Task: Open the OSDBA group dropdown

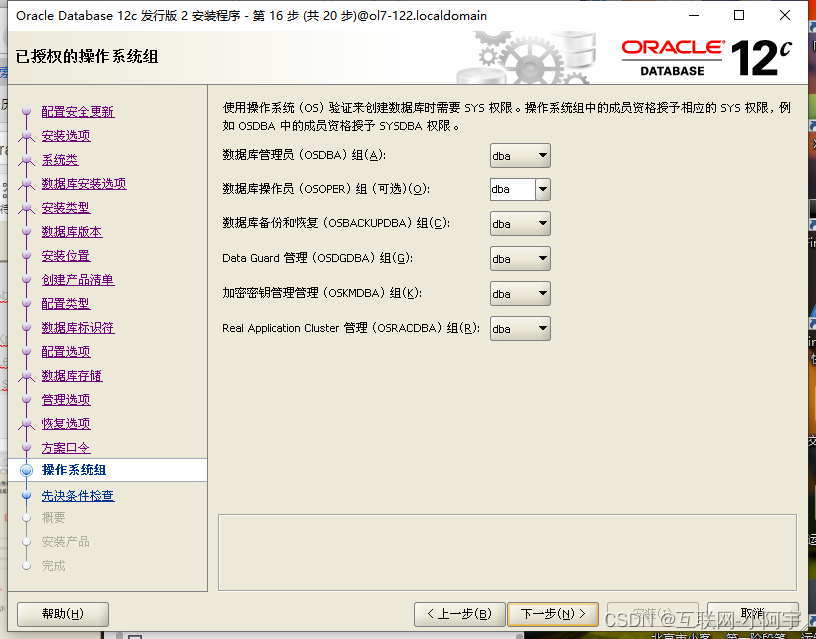Action: pyautogui.click(x=520, y=156)
